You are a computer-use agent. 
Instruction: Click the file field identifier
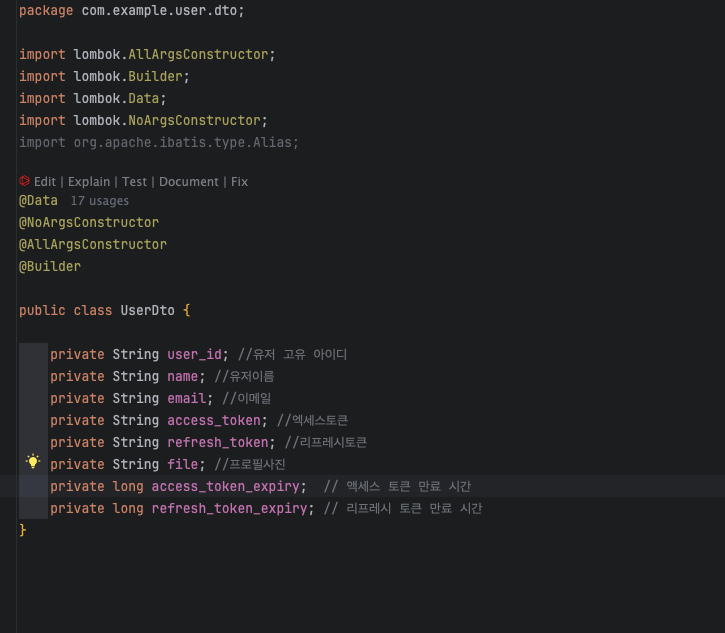point(182,464)
